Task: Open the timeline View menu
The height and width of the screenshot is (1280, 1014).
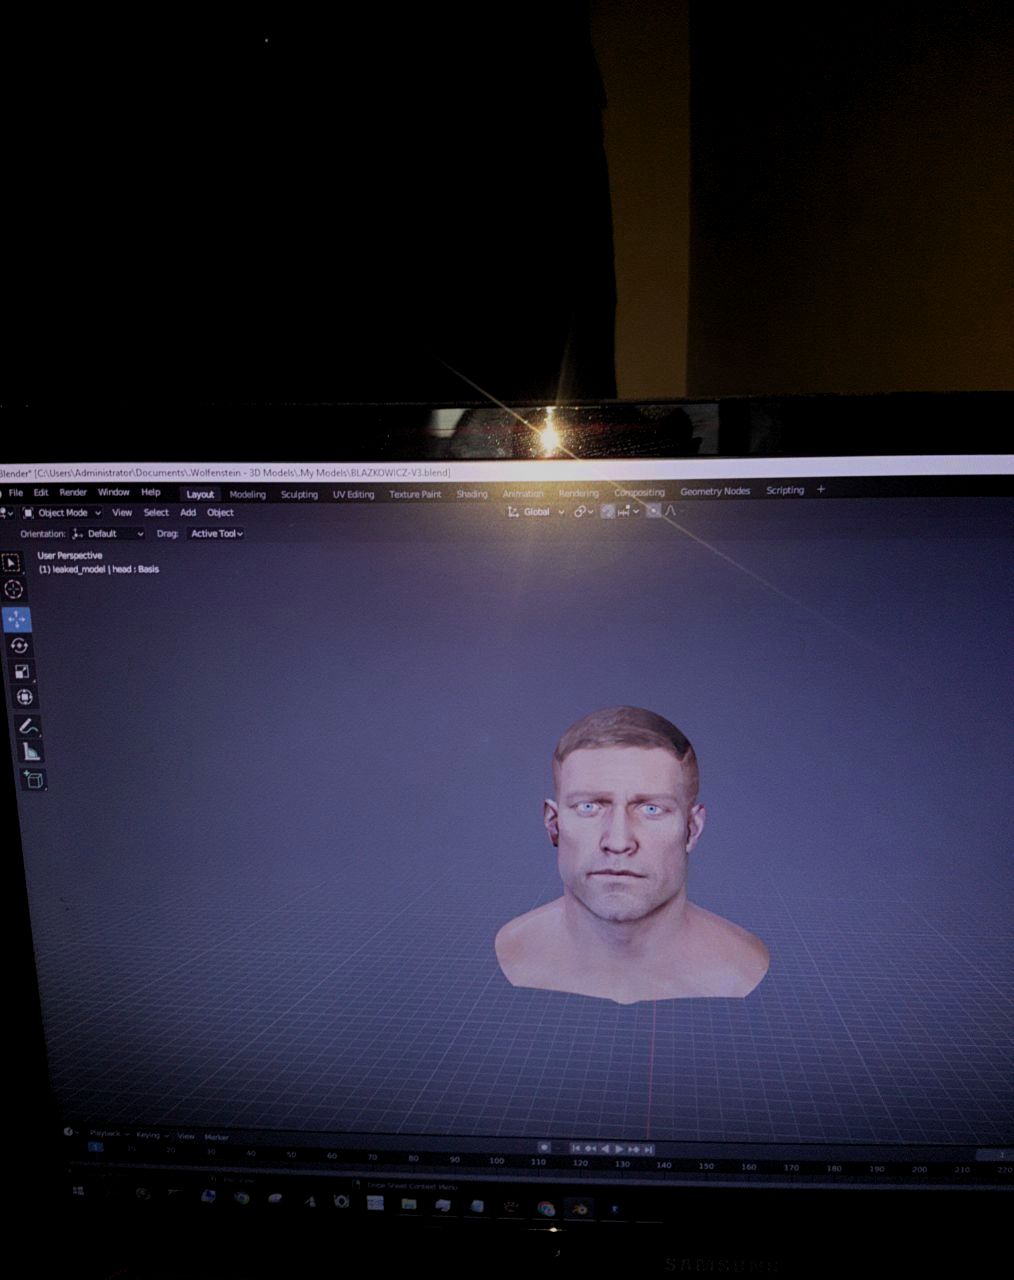Action: (x=186, y=1136)
